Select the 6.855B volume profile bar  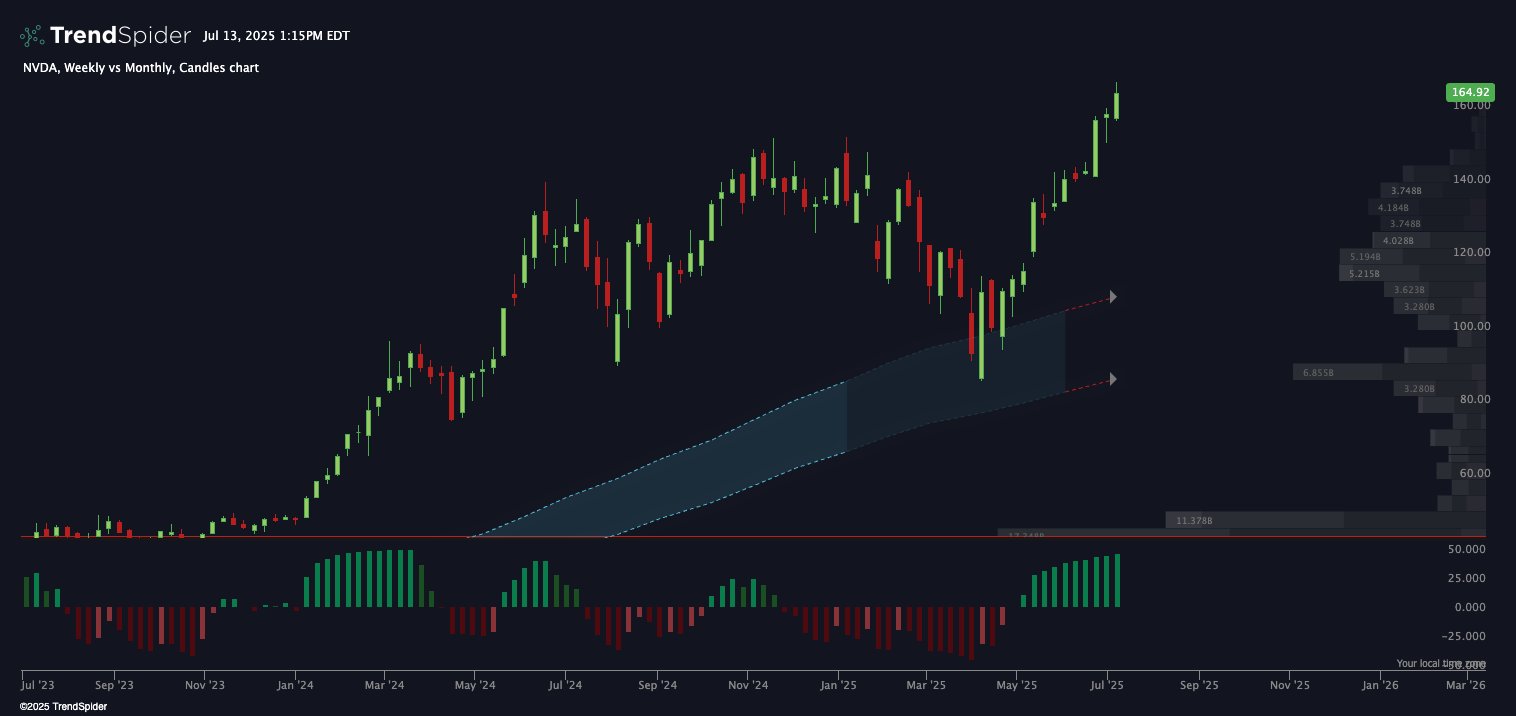[x=1388, y=372]
